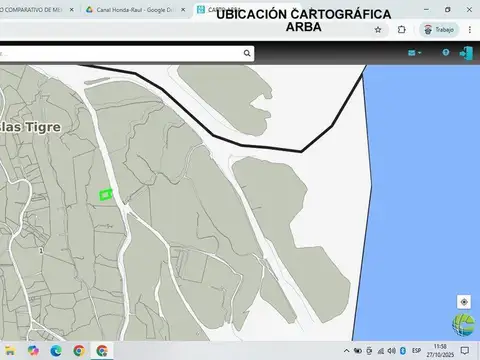Open File Explorer from the taskbar
This screenshot has height=360, width=480.
pos(10,351)
